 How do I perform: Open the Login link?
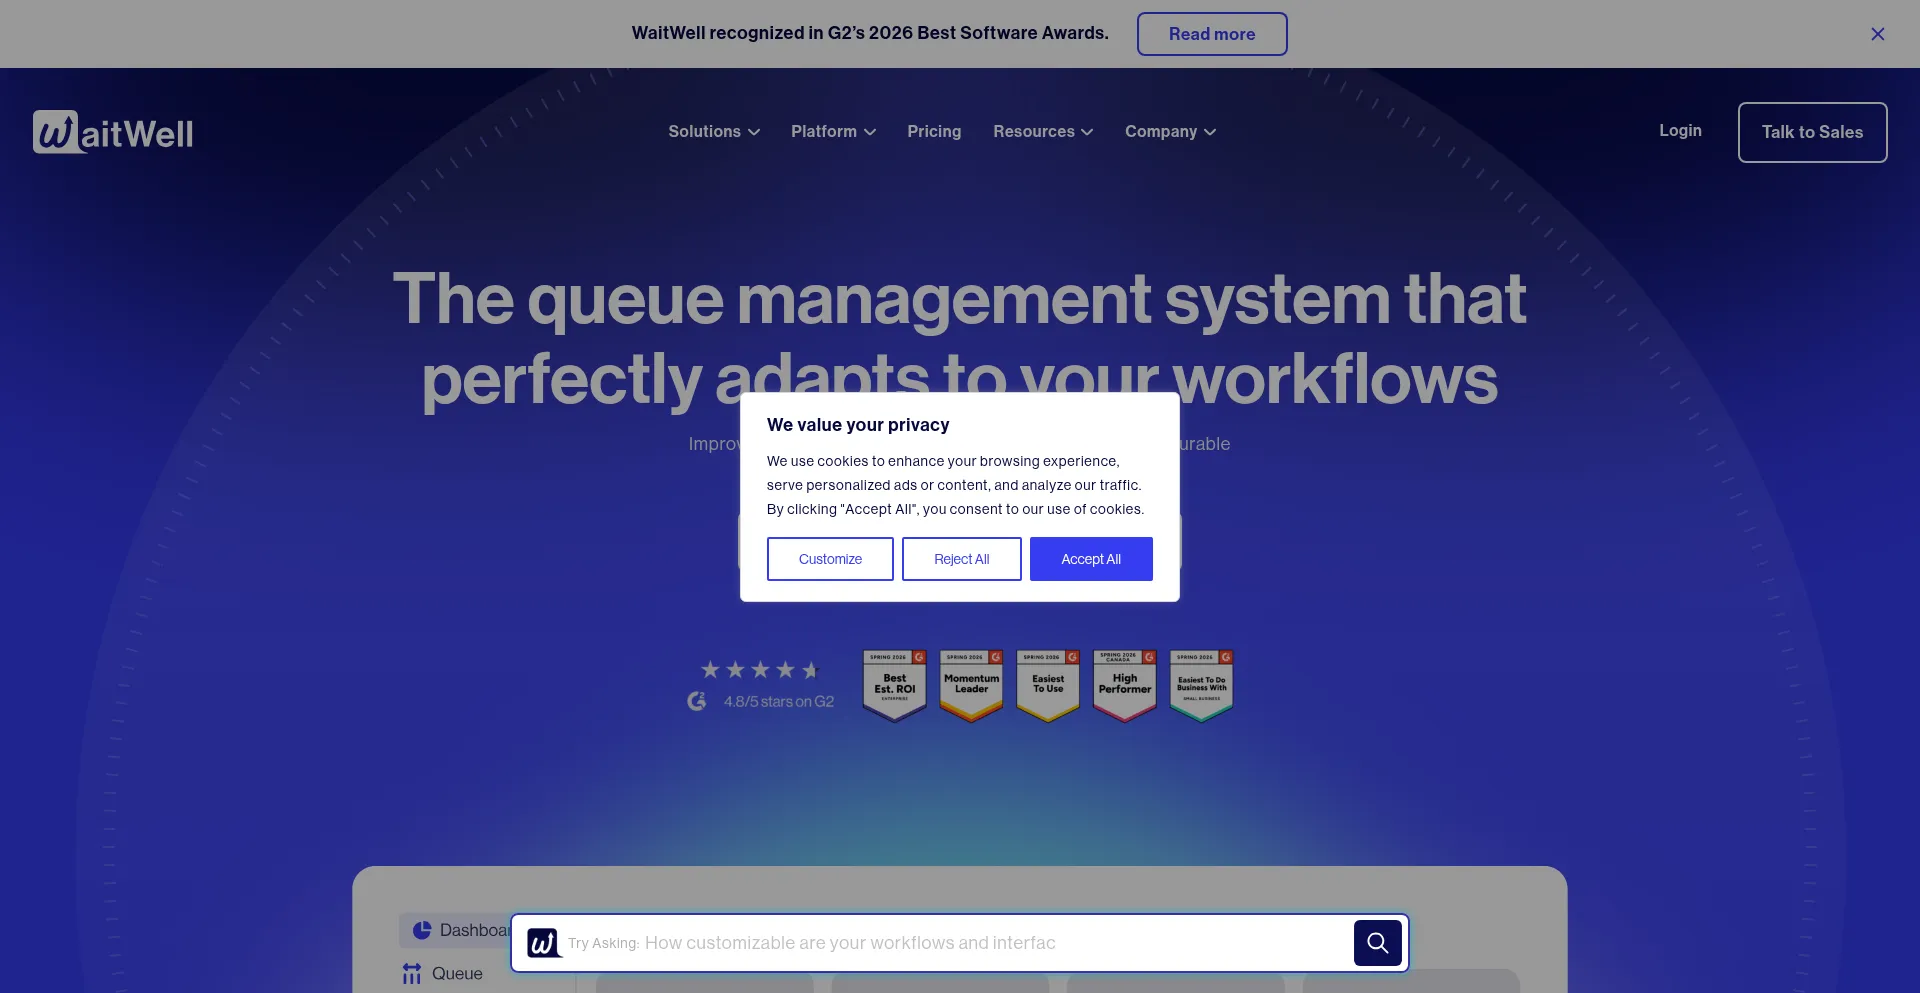point(1680,130)
